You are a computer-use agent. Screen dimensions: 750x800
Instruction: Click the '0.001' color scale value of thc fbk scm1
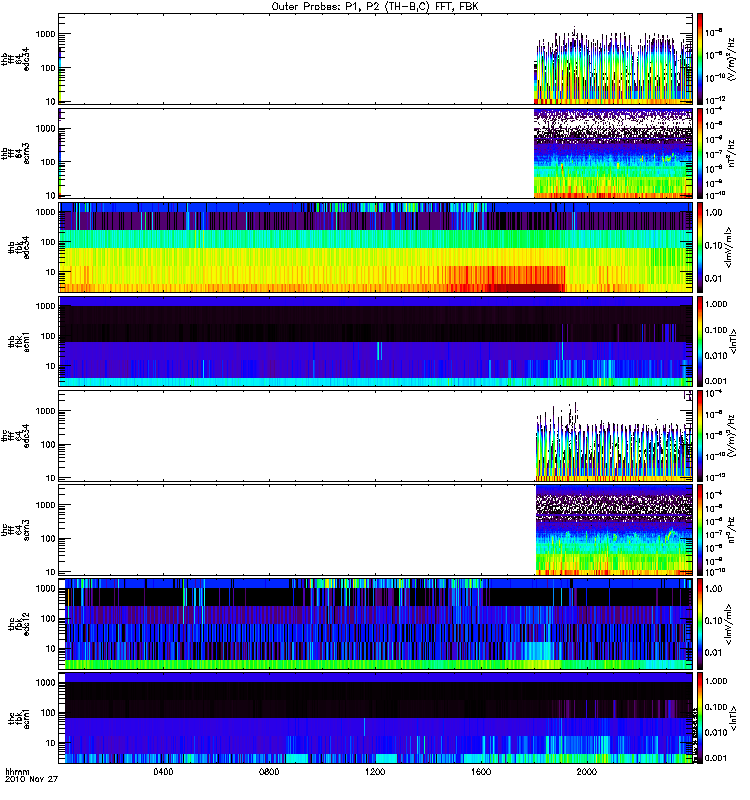tap(716, 758)
